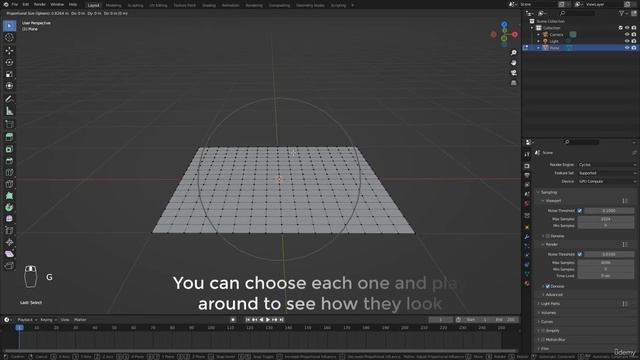Switch to the UV Editing workspace tab
This screenshot has height=360, width=640.
click(x=158, y=5)
